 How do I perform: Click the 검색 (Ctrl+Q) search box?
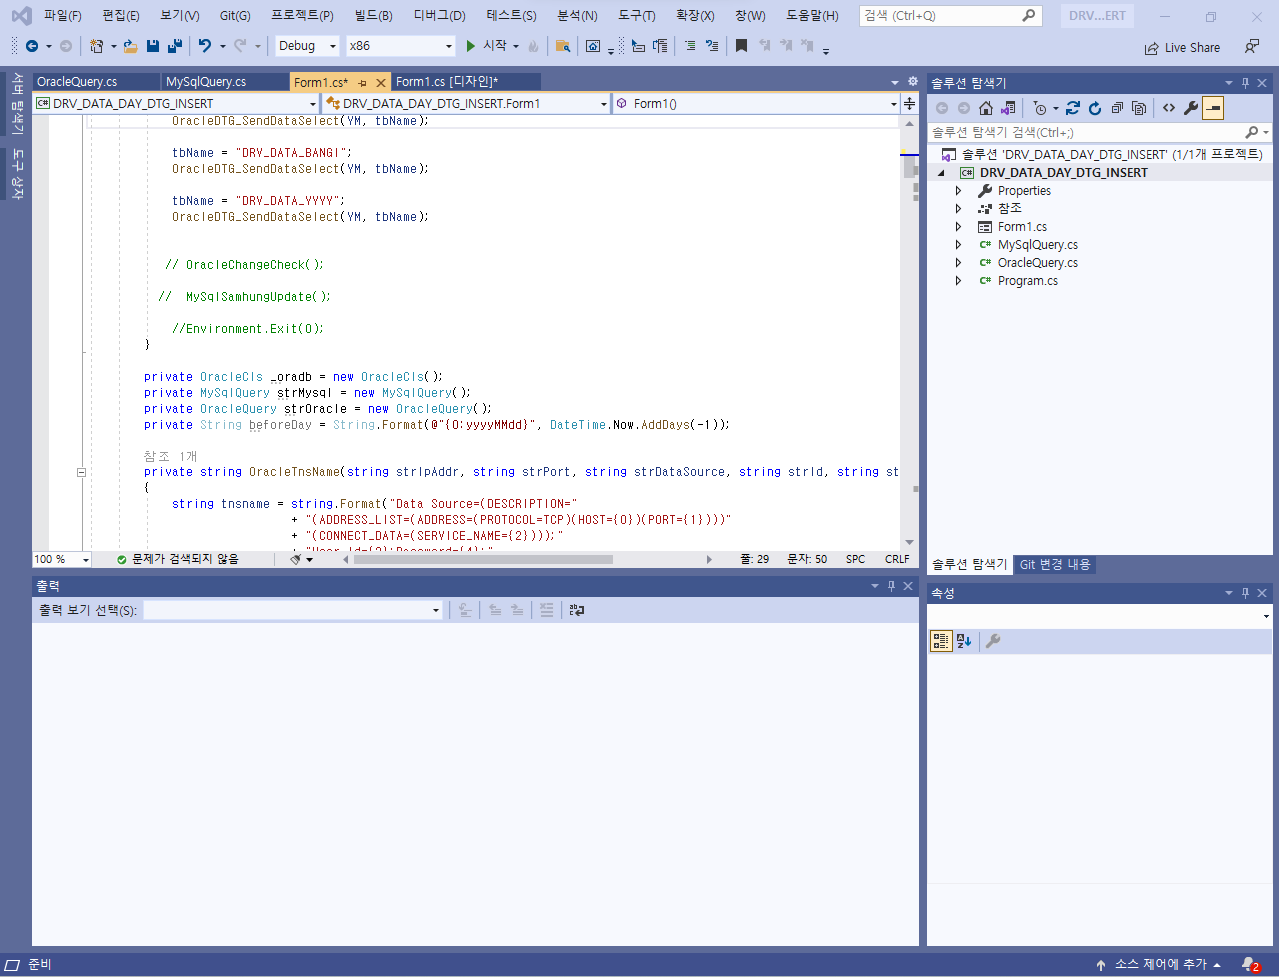coord(950,15)
